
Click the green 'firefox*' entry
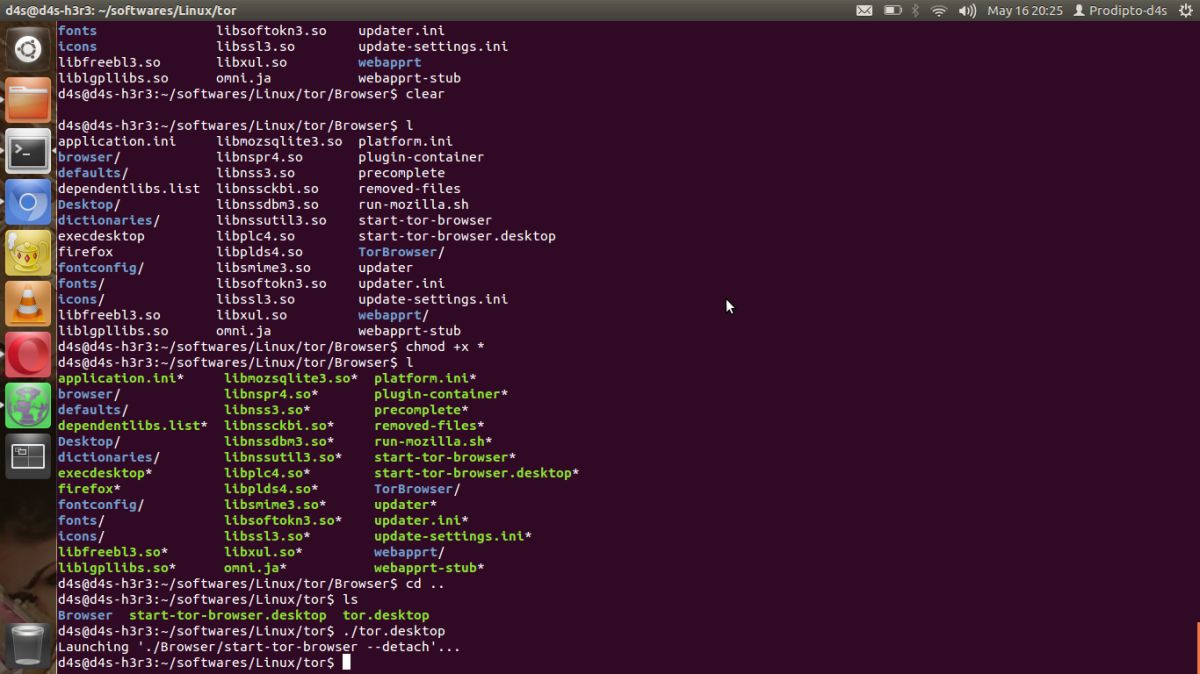(x=89, y=489)
